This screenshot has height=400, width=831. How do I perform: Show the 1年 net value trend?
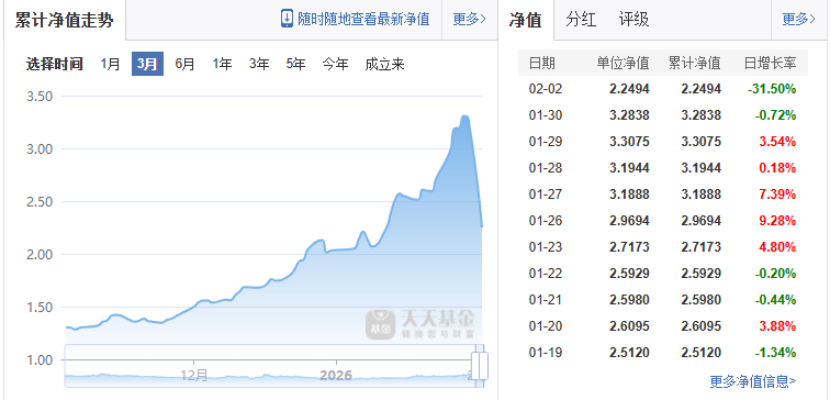click(222, 64)
